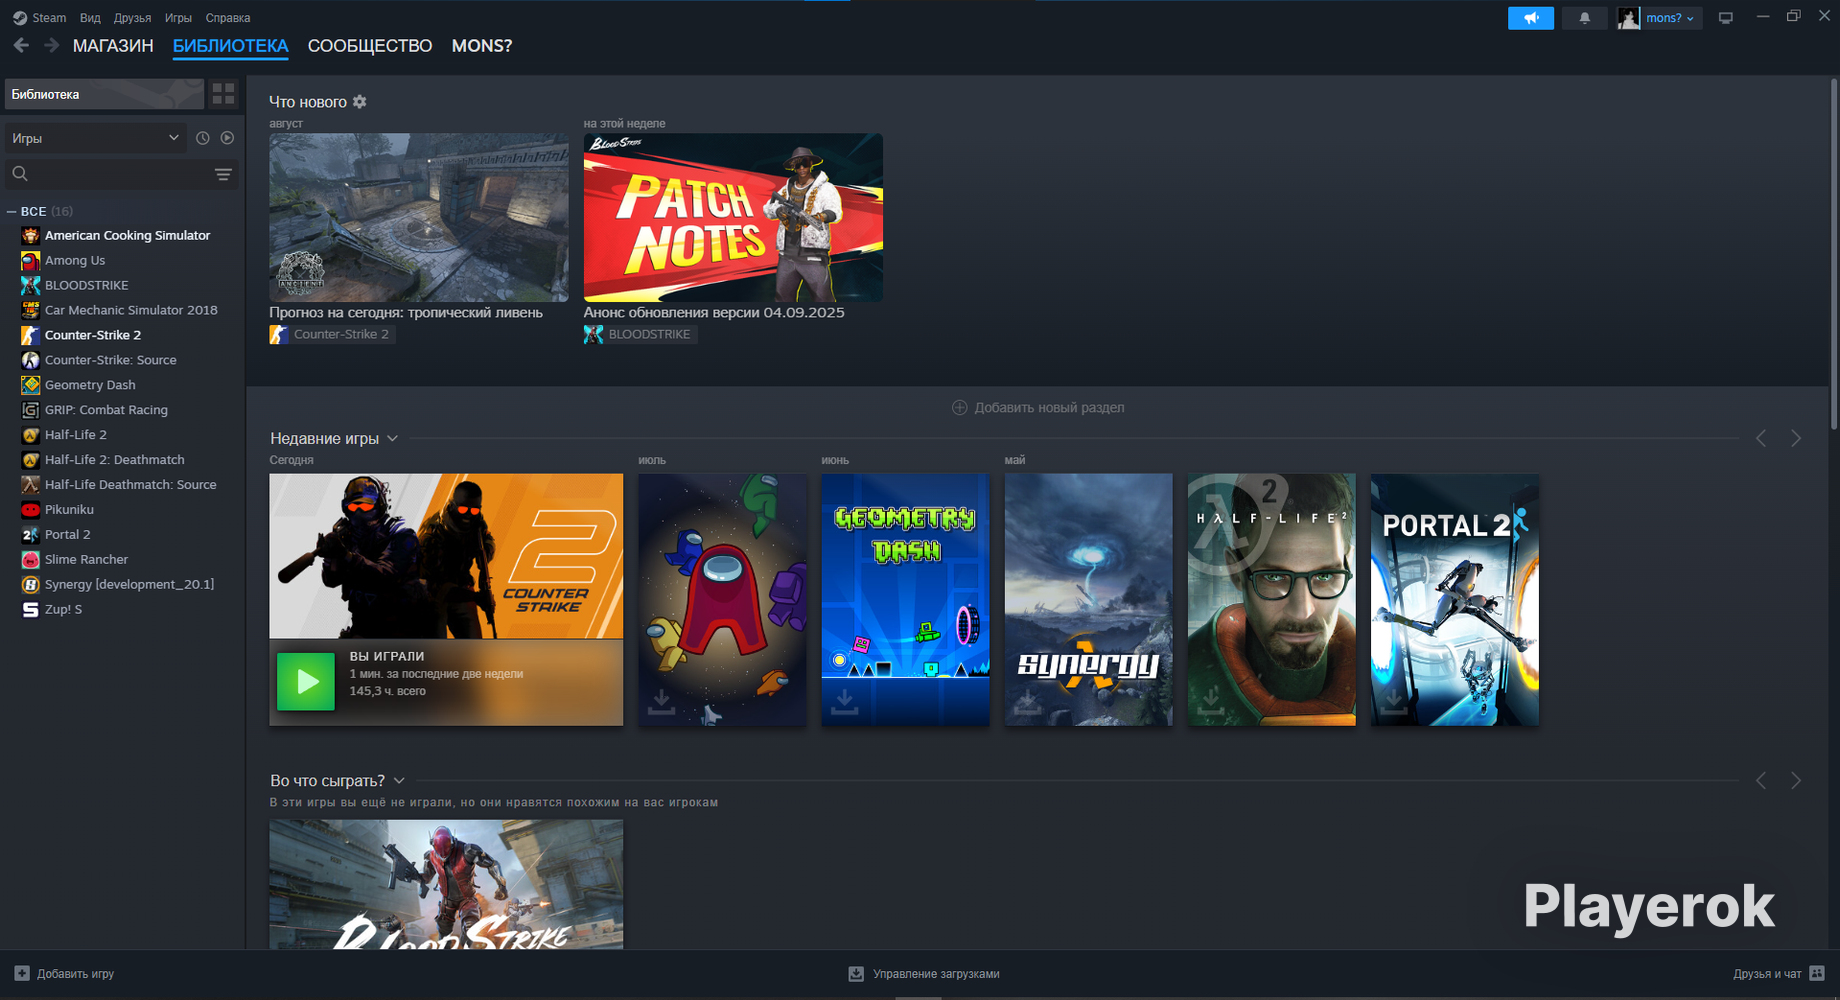Open the Игры library filter dropdown
1840x1000 pixels.
(x=96, y=138)
